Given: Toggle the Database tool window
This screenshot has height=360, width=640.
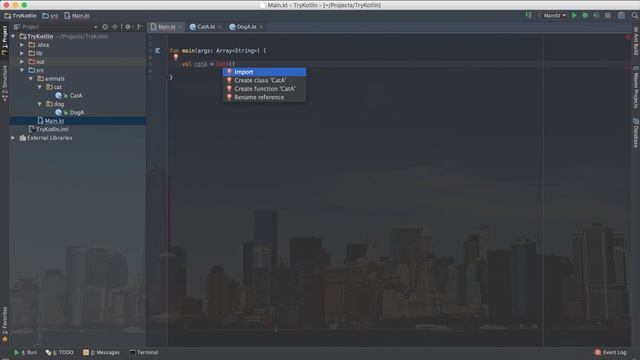Looking at the screenshot, I should pyautogui.click(x=636, y=133).
